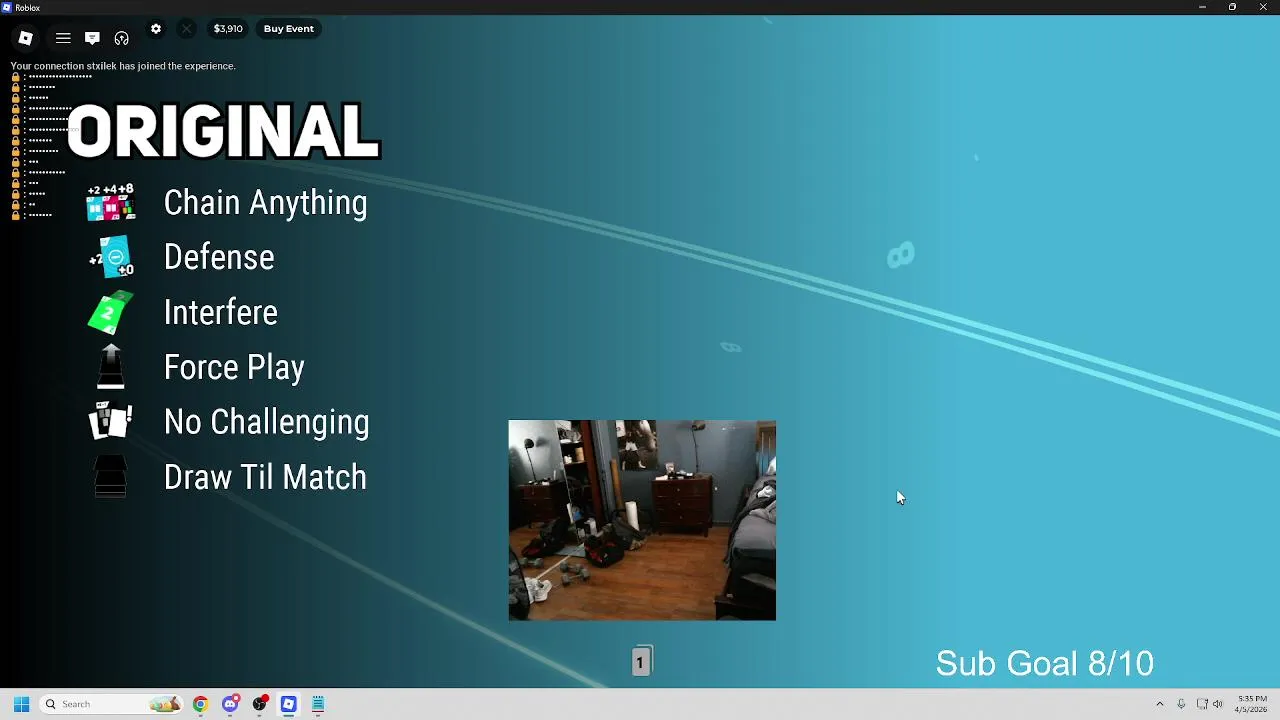
Task: Click the Roblox taskbar icon
Action: (x=289, y=704)
